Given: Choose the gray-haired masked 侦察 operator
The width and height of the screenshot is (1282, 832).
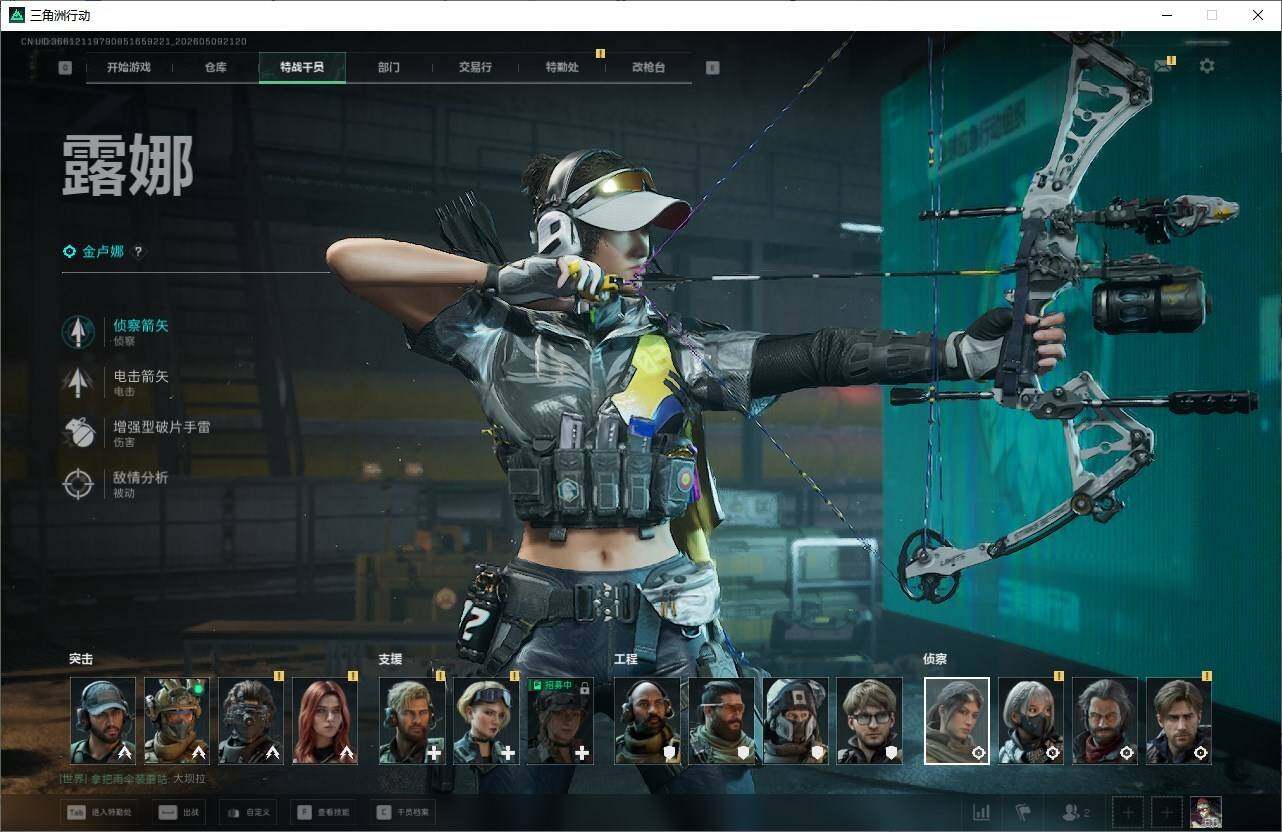Looking at the screenshot, I should point(1031,721).
